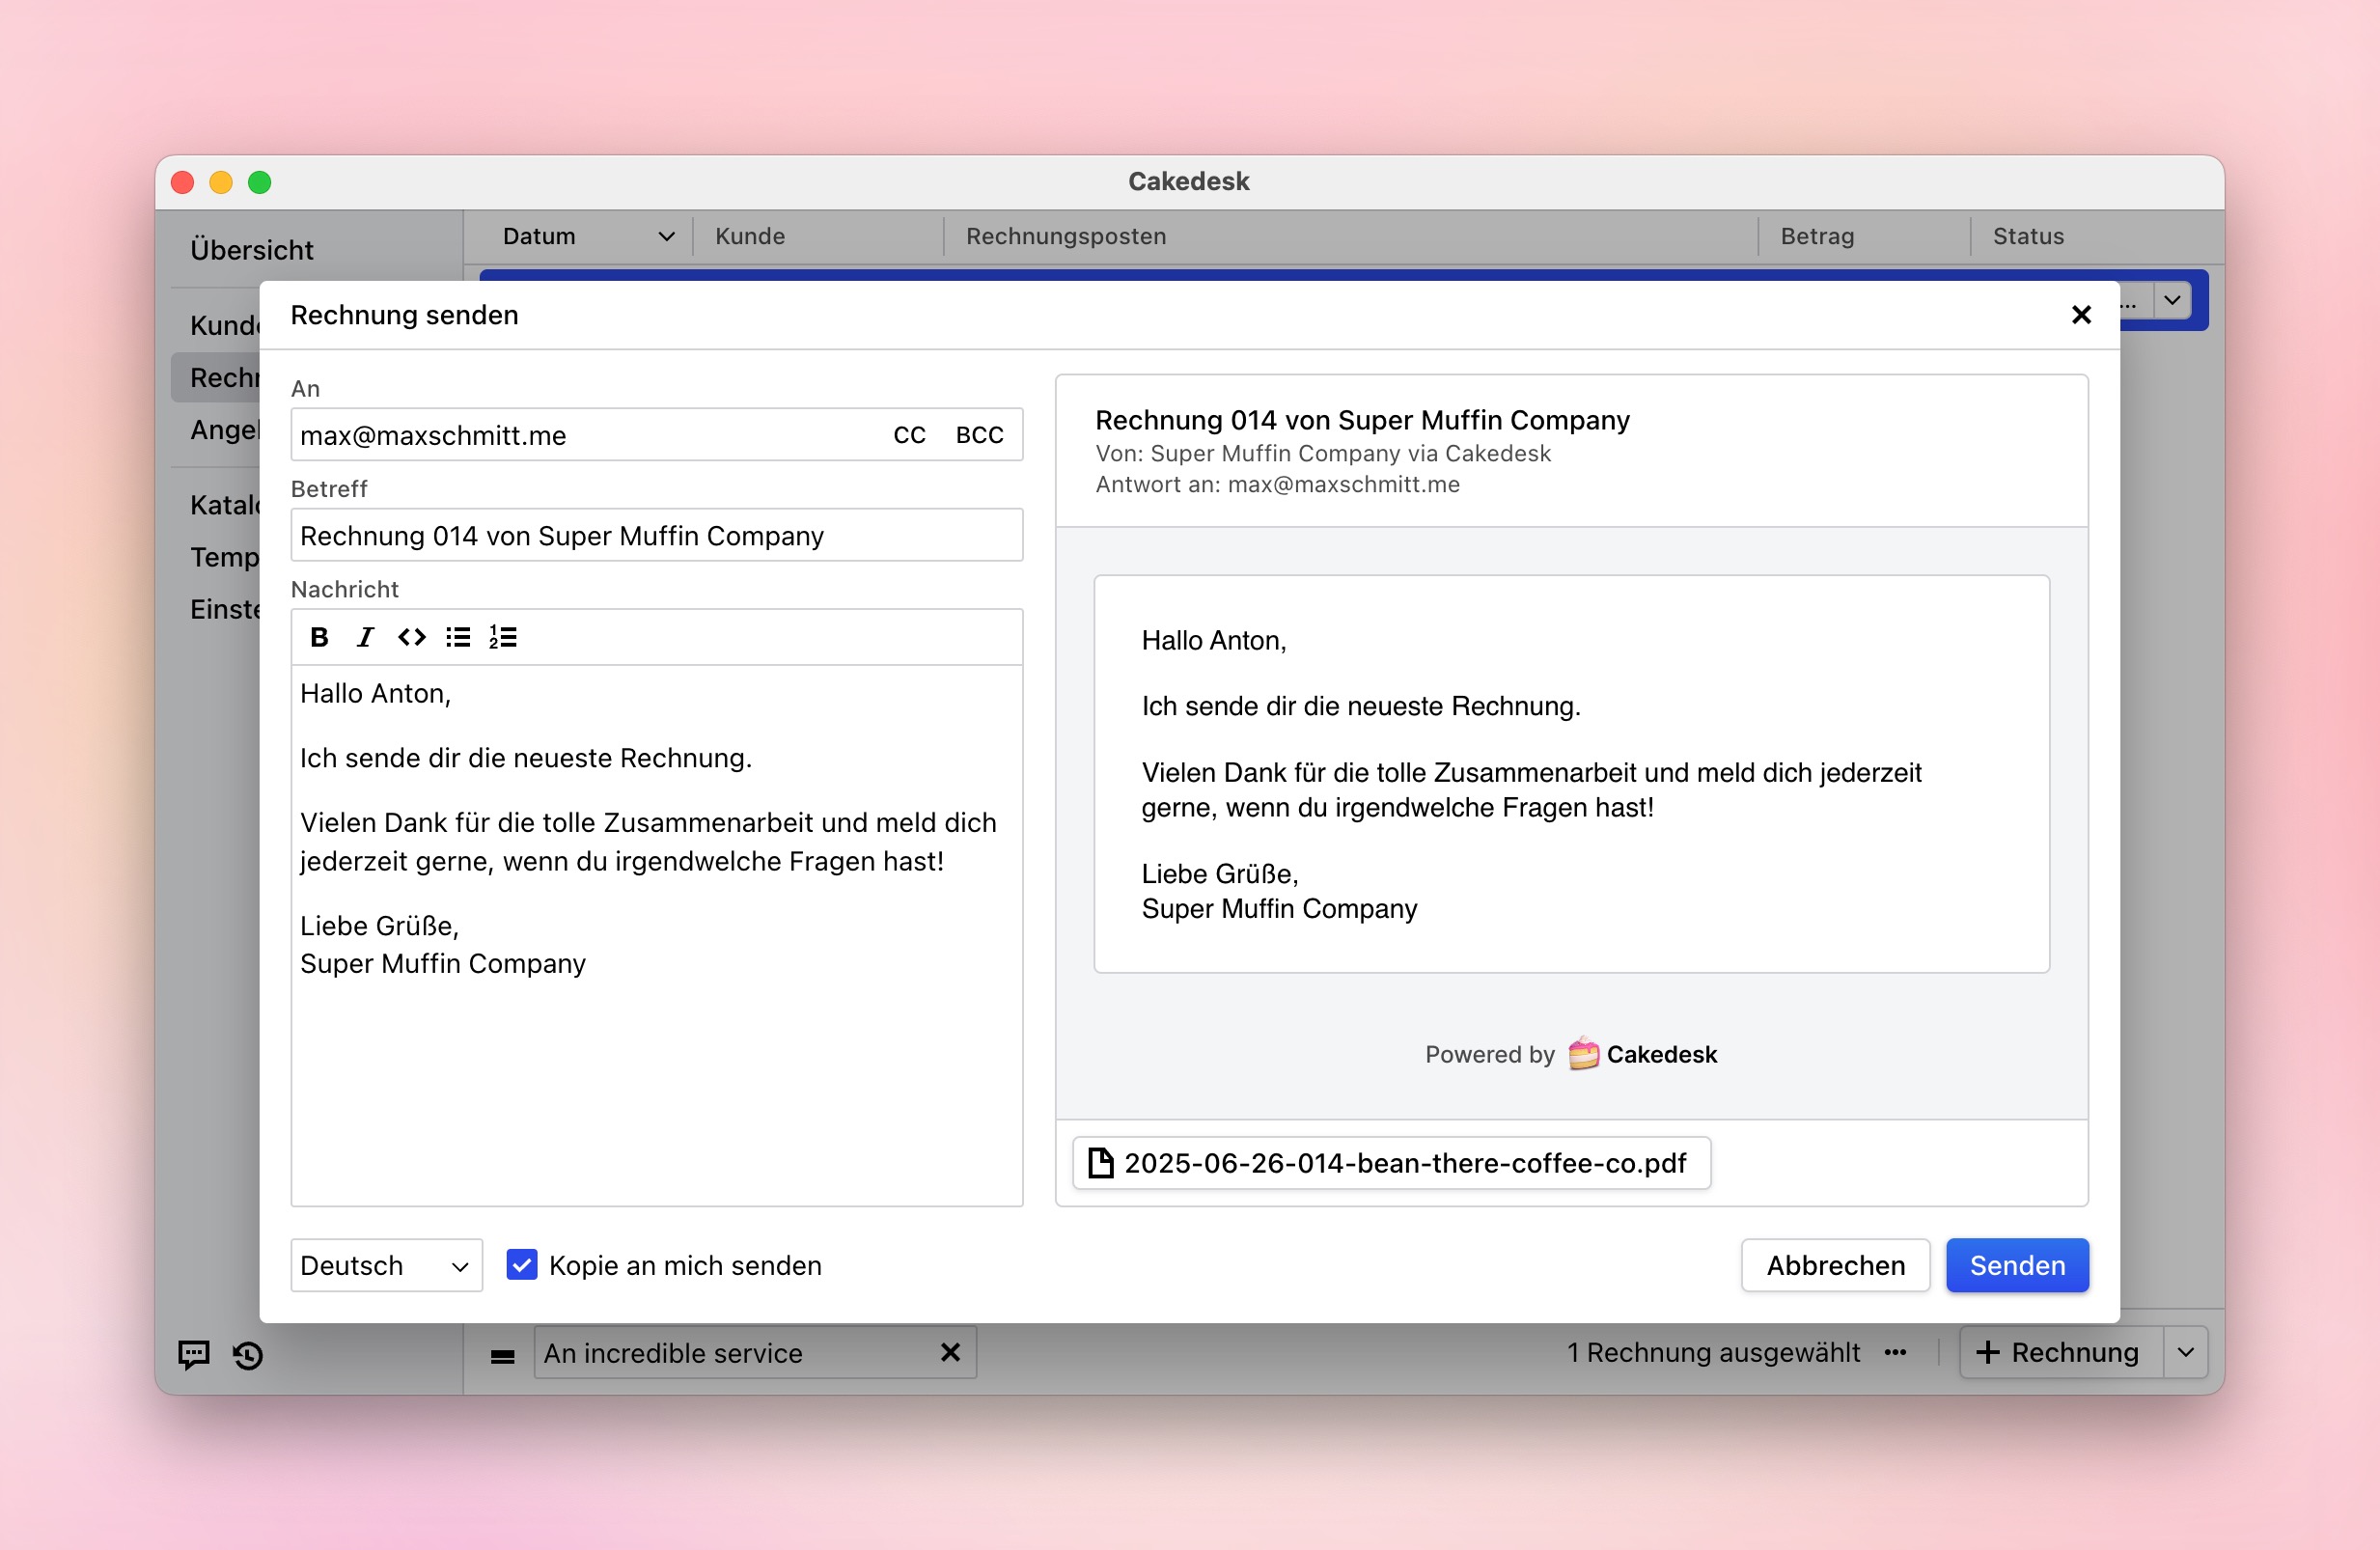Screen dimensions: 2380x1550
Task: Click the Senden button
Action: 2017,1265
